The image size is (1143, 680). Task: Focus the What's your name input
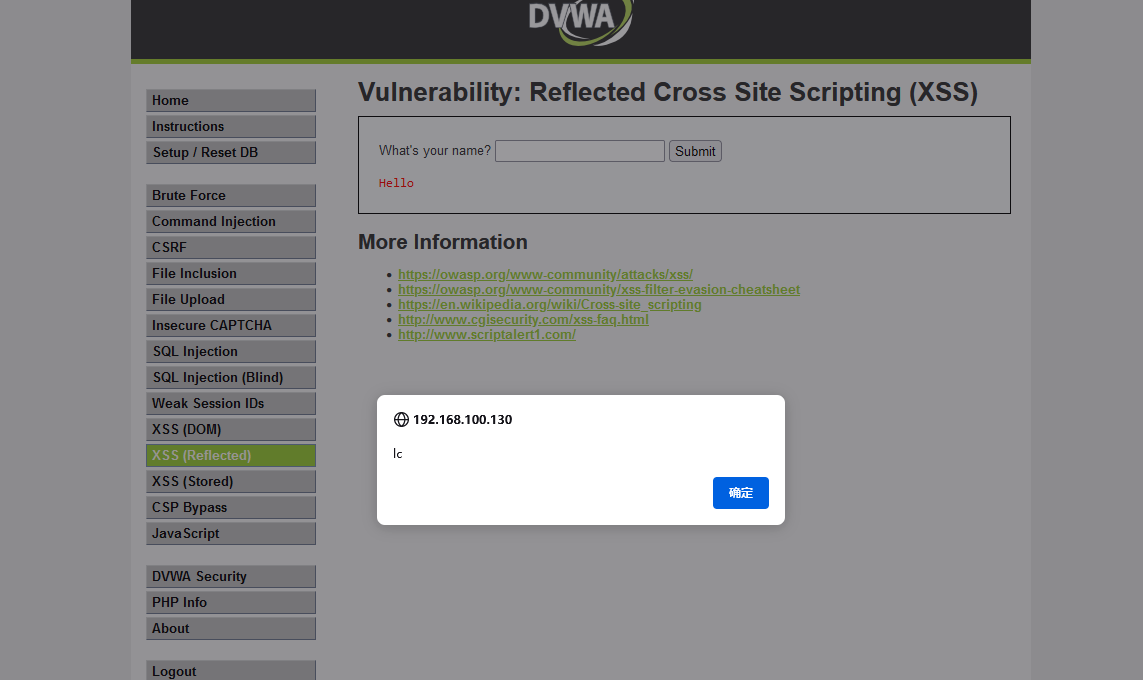coord(580,151)
